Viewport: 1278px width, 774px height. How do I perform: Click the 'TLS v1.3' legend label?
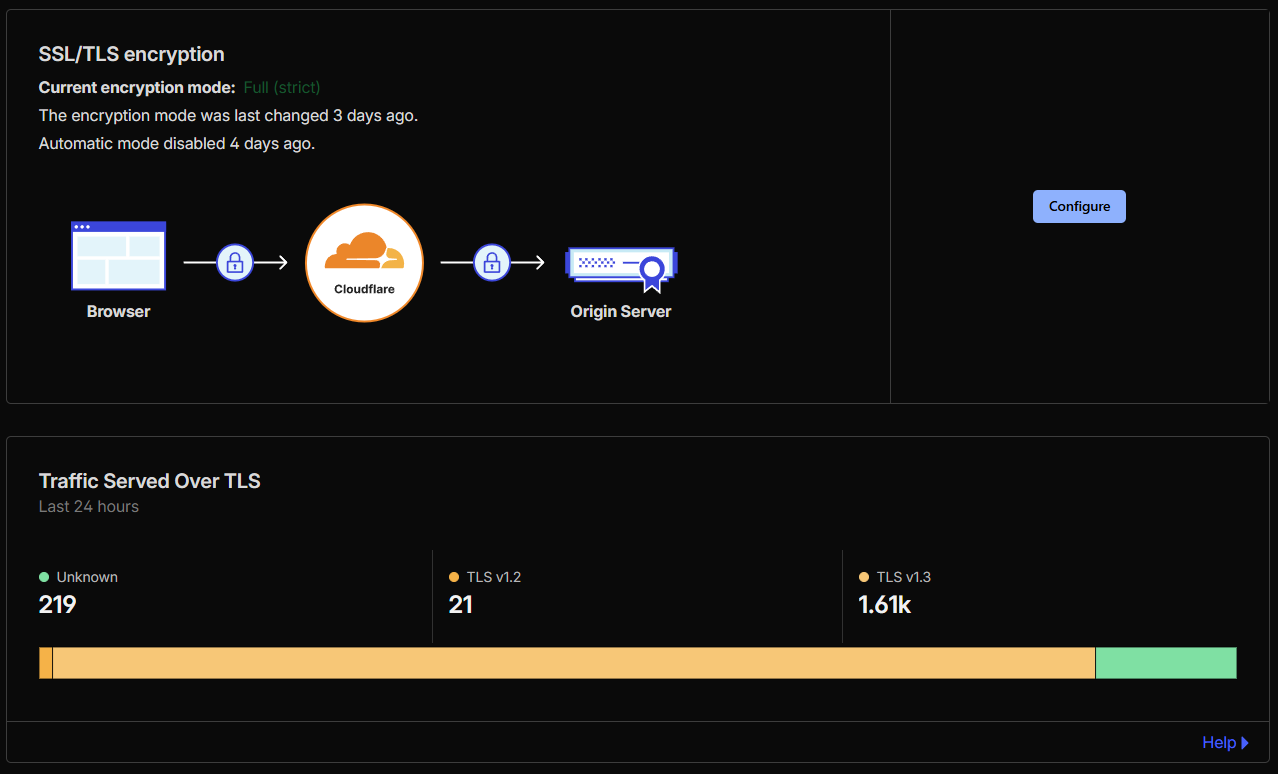pyautogui.click(x=904, y=577)
